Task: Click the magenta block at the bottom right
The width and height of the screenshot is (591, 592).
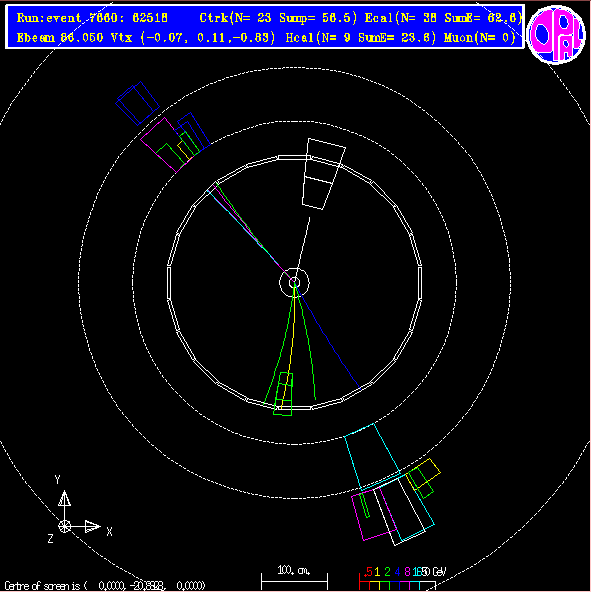Action: pos(374,513)
